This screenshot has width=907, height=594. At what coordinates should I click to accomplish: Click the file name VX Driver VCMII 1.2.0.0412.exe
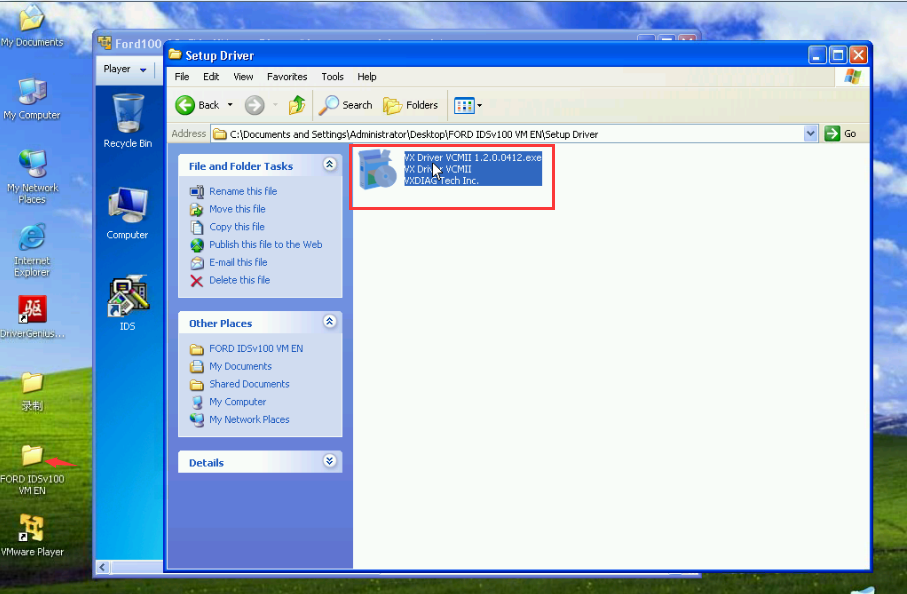coord(473,157)
